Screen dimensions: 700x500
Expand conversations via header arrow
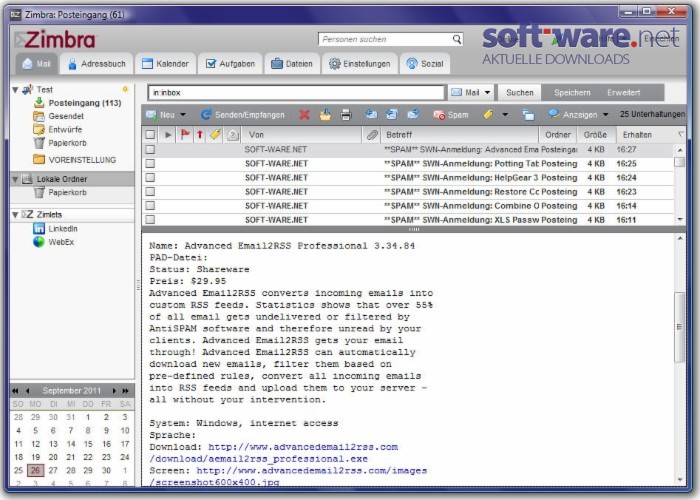pos(168,134)
